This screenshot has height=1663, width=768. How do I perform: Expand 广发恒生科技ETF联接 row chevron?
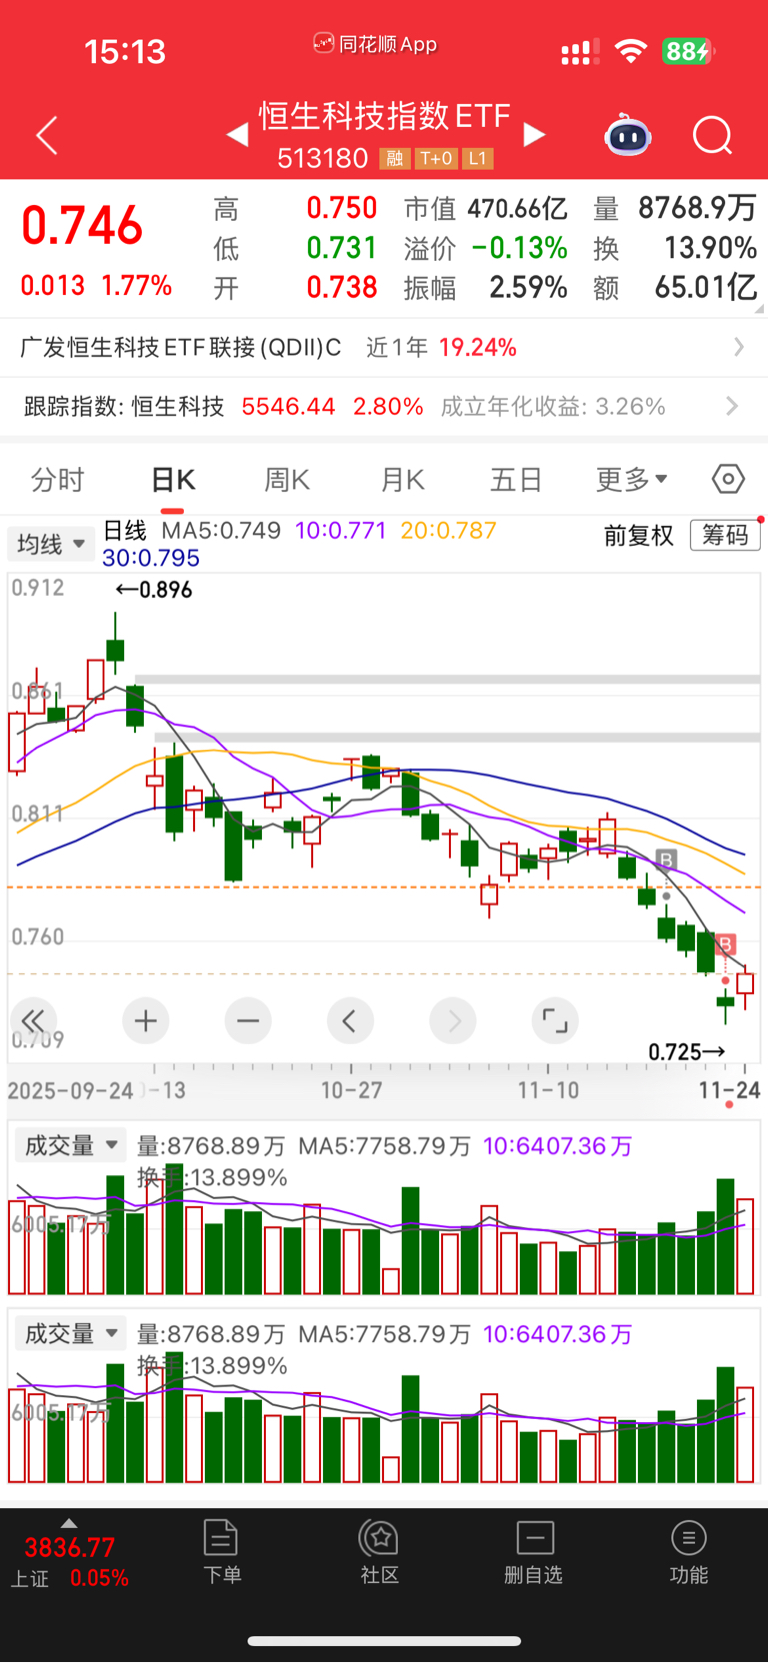(739, 347)
